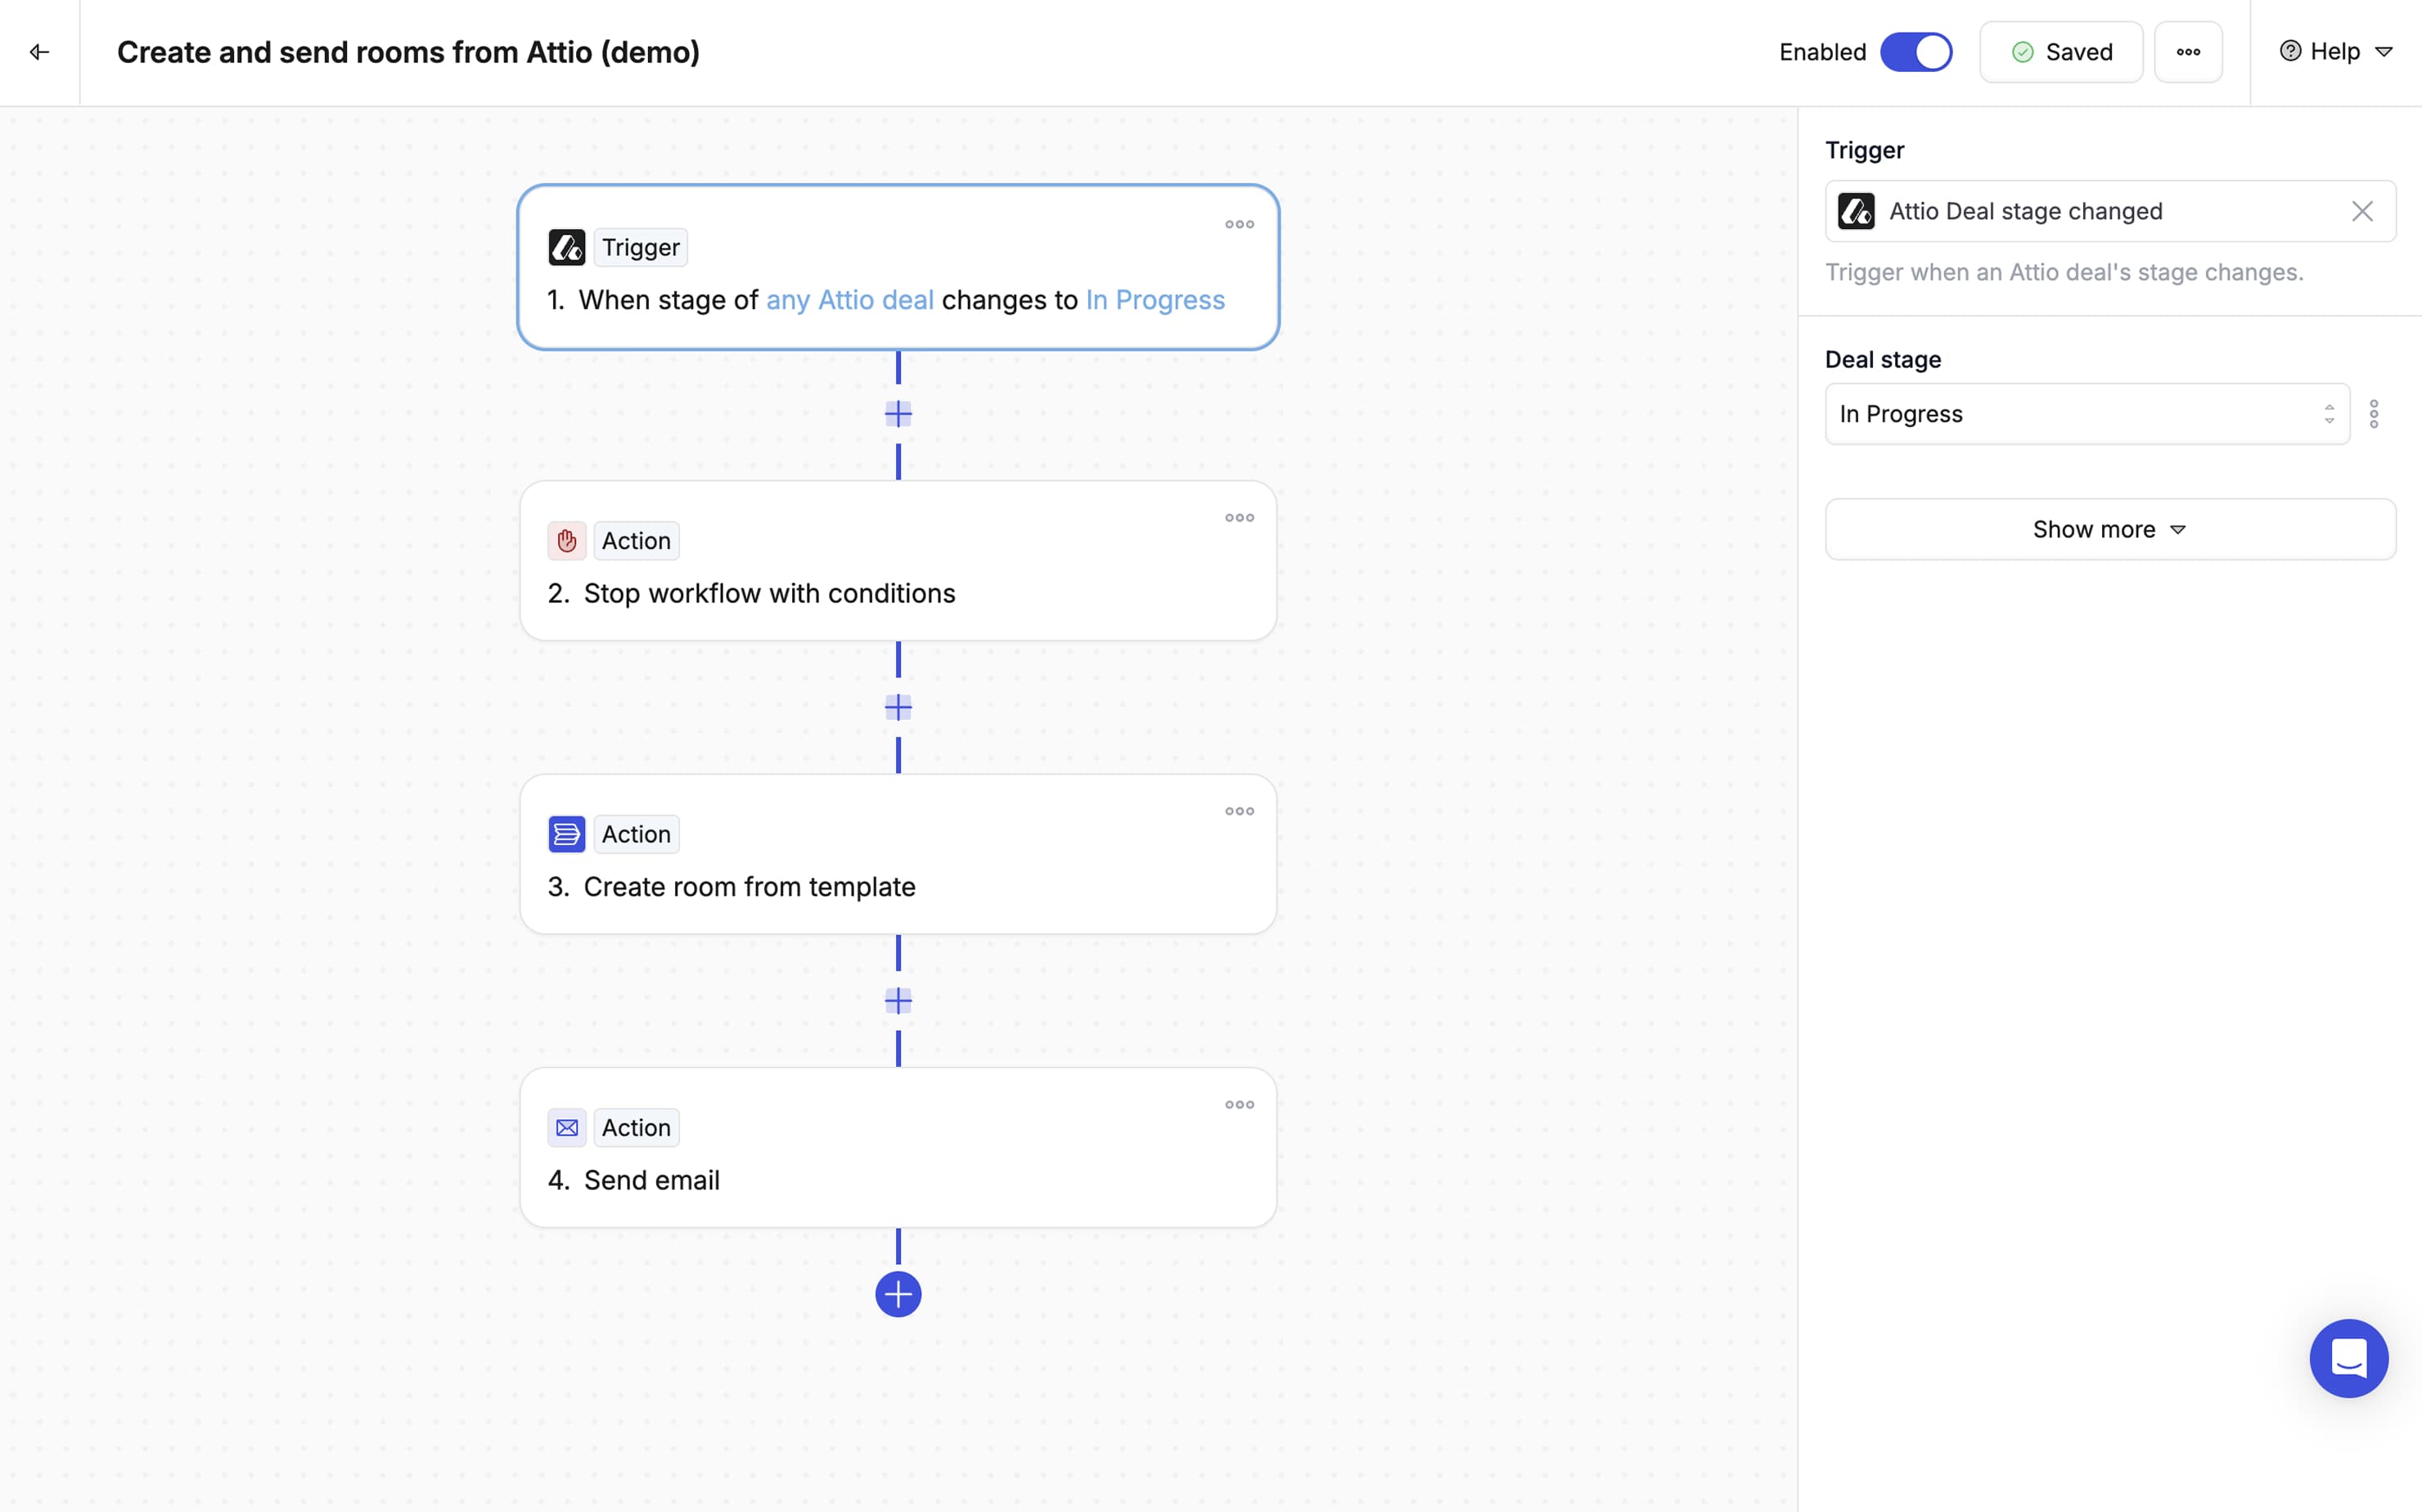Insert step after Stop workflow action
The width and height of the screenshot is (2422, 1512).
point(898,708)
